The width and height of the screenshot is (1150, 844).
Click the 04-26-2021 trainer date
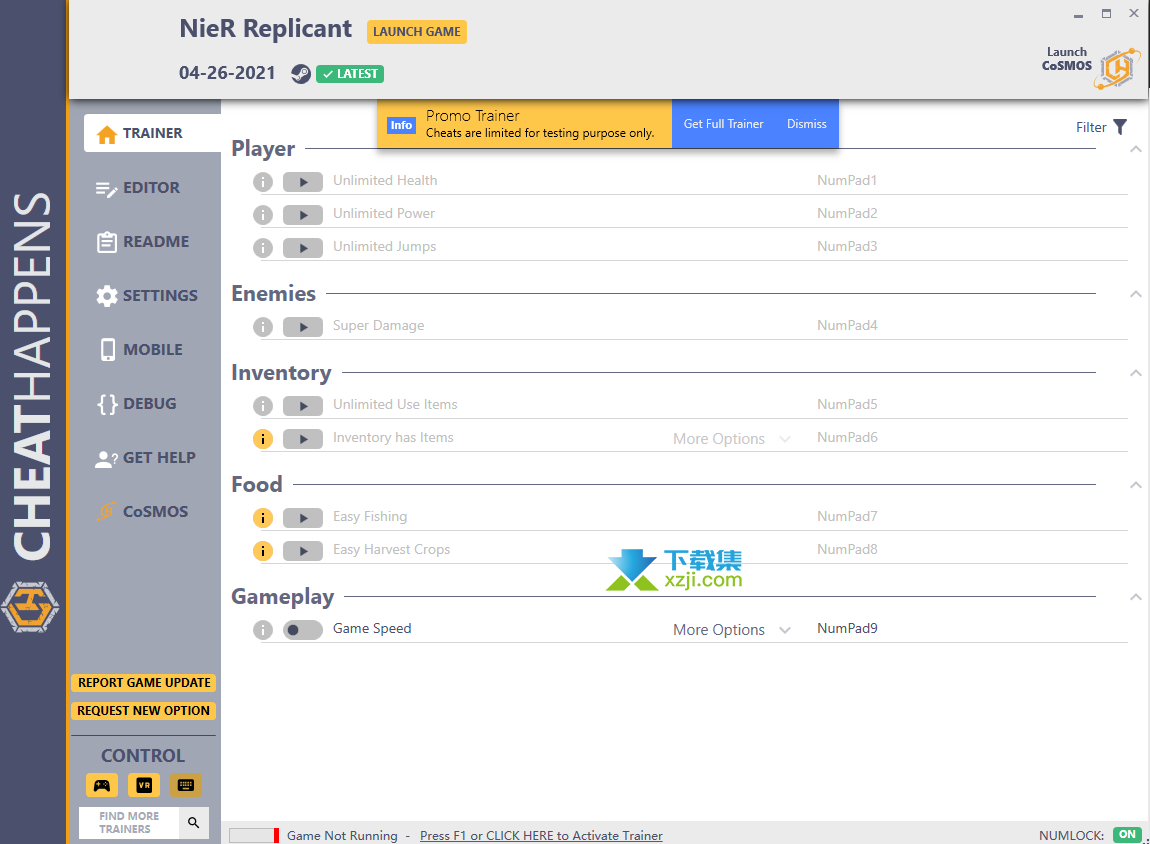click(227, 73)
